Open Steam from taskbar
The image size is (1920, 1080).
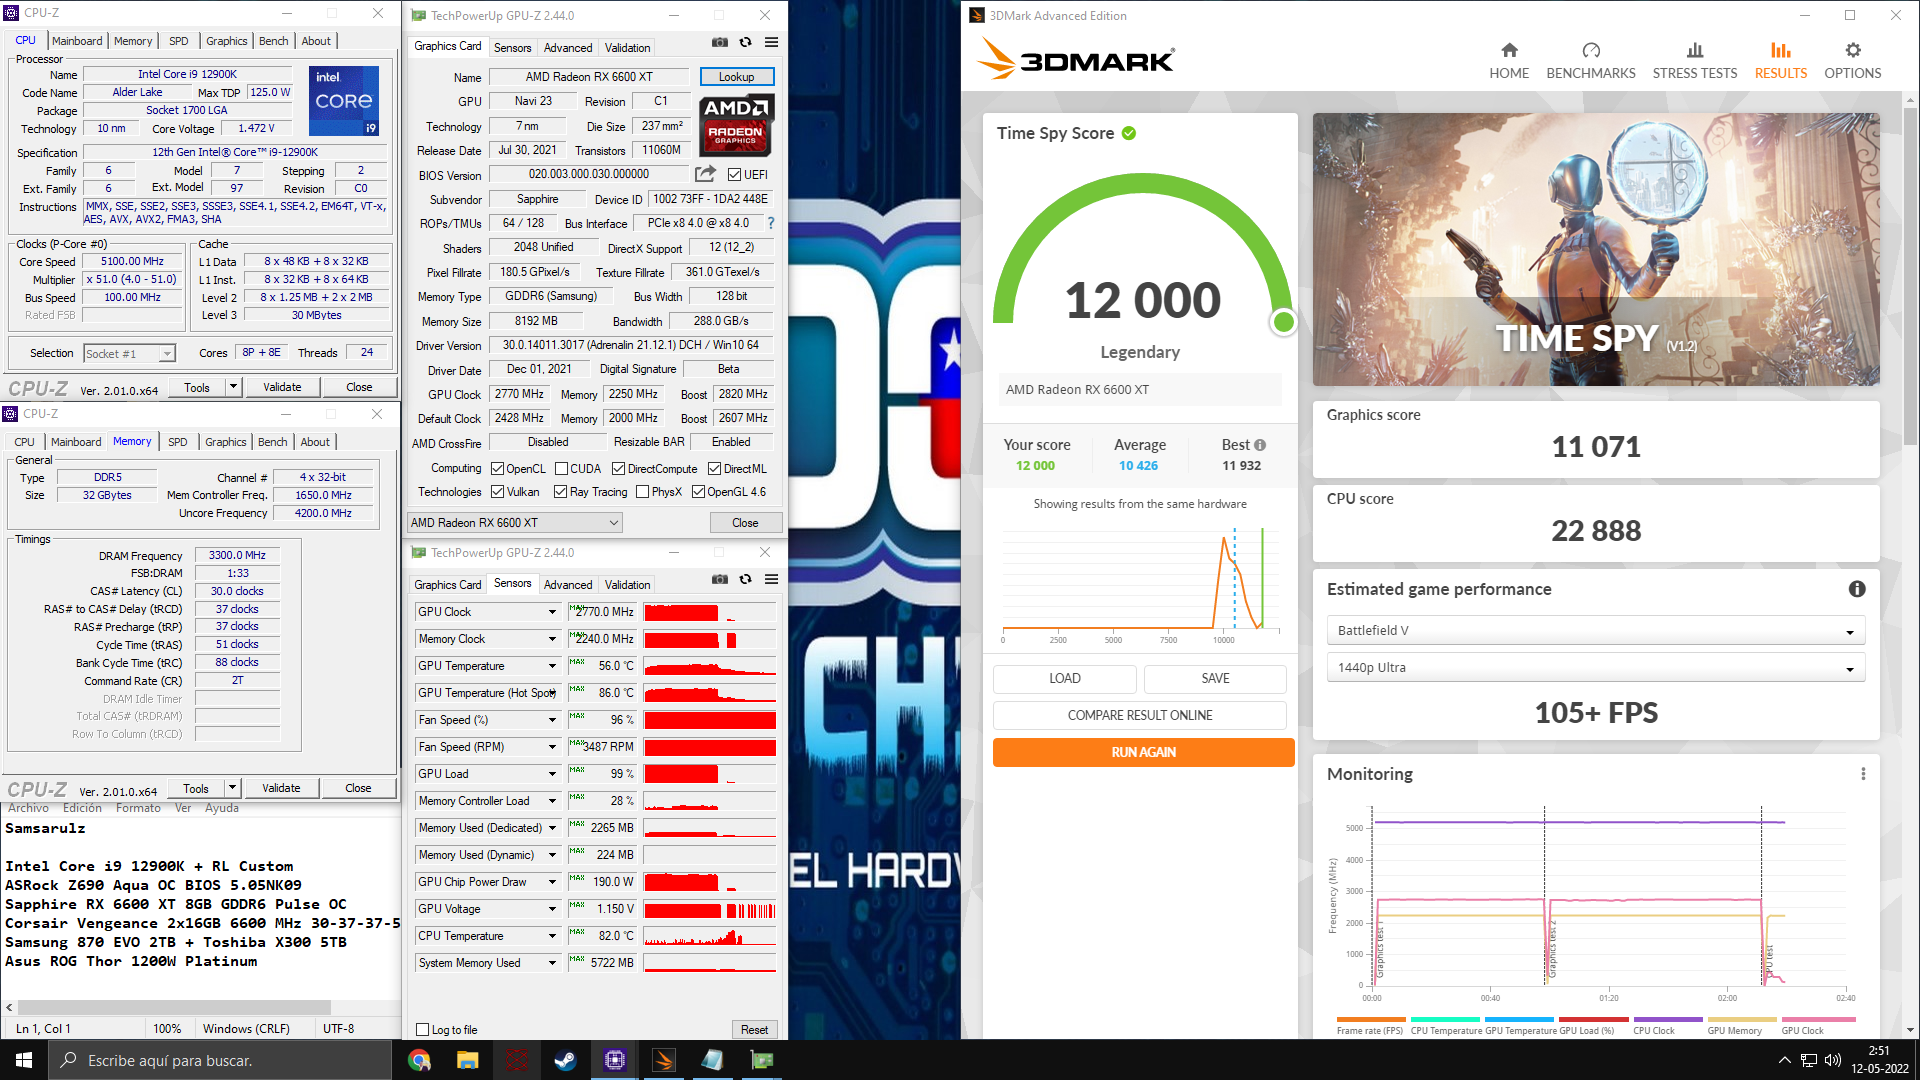pos(565,1060)
